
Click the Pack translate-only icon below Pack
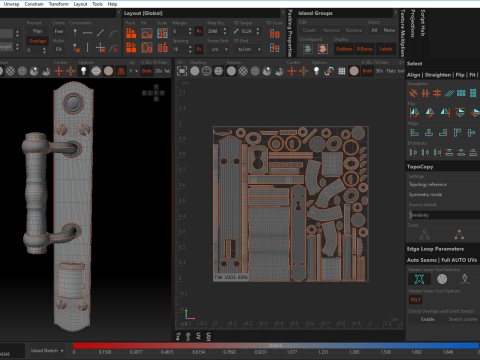131,48
